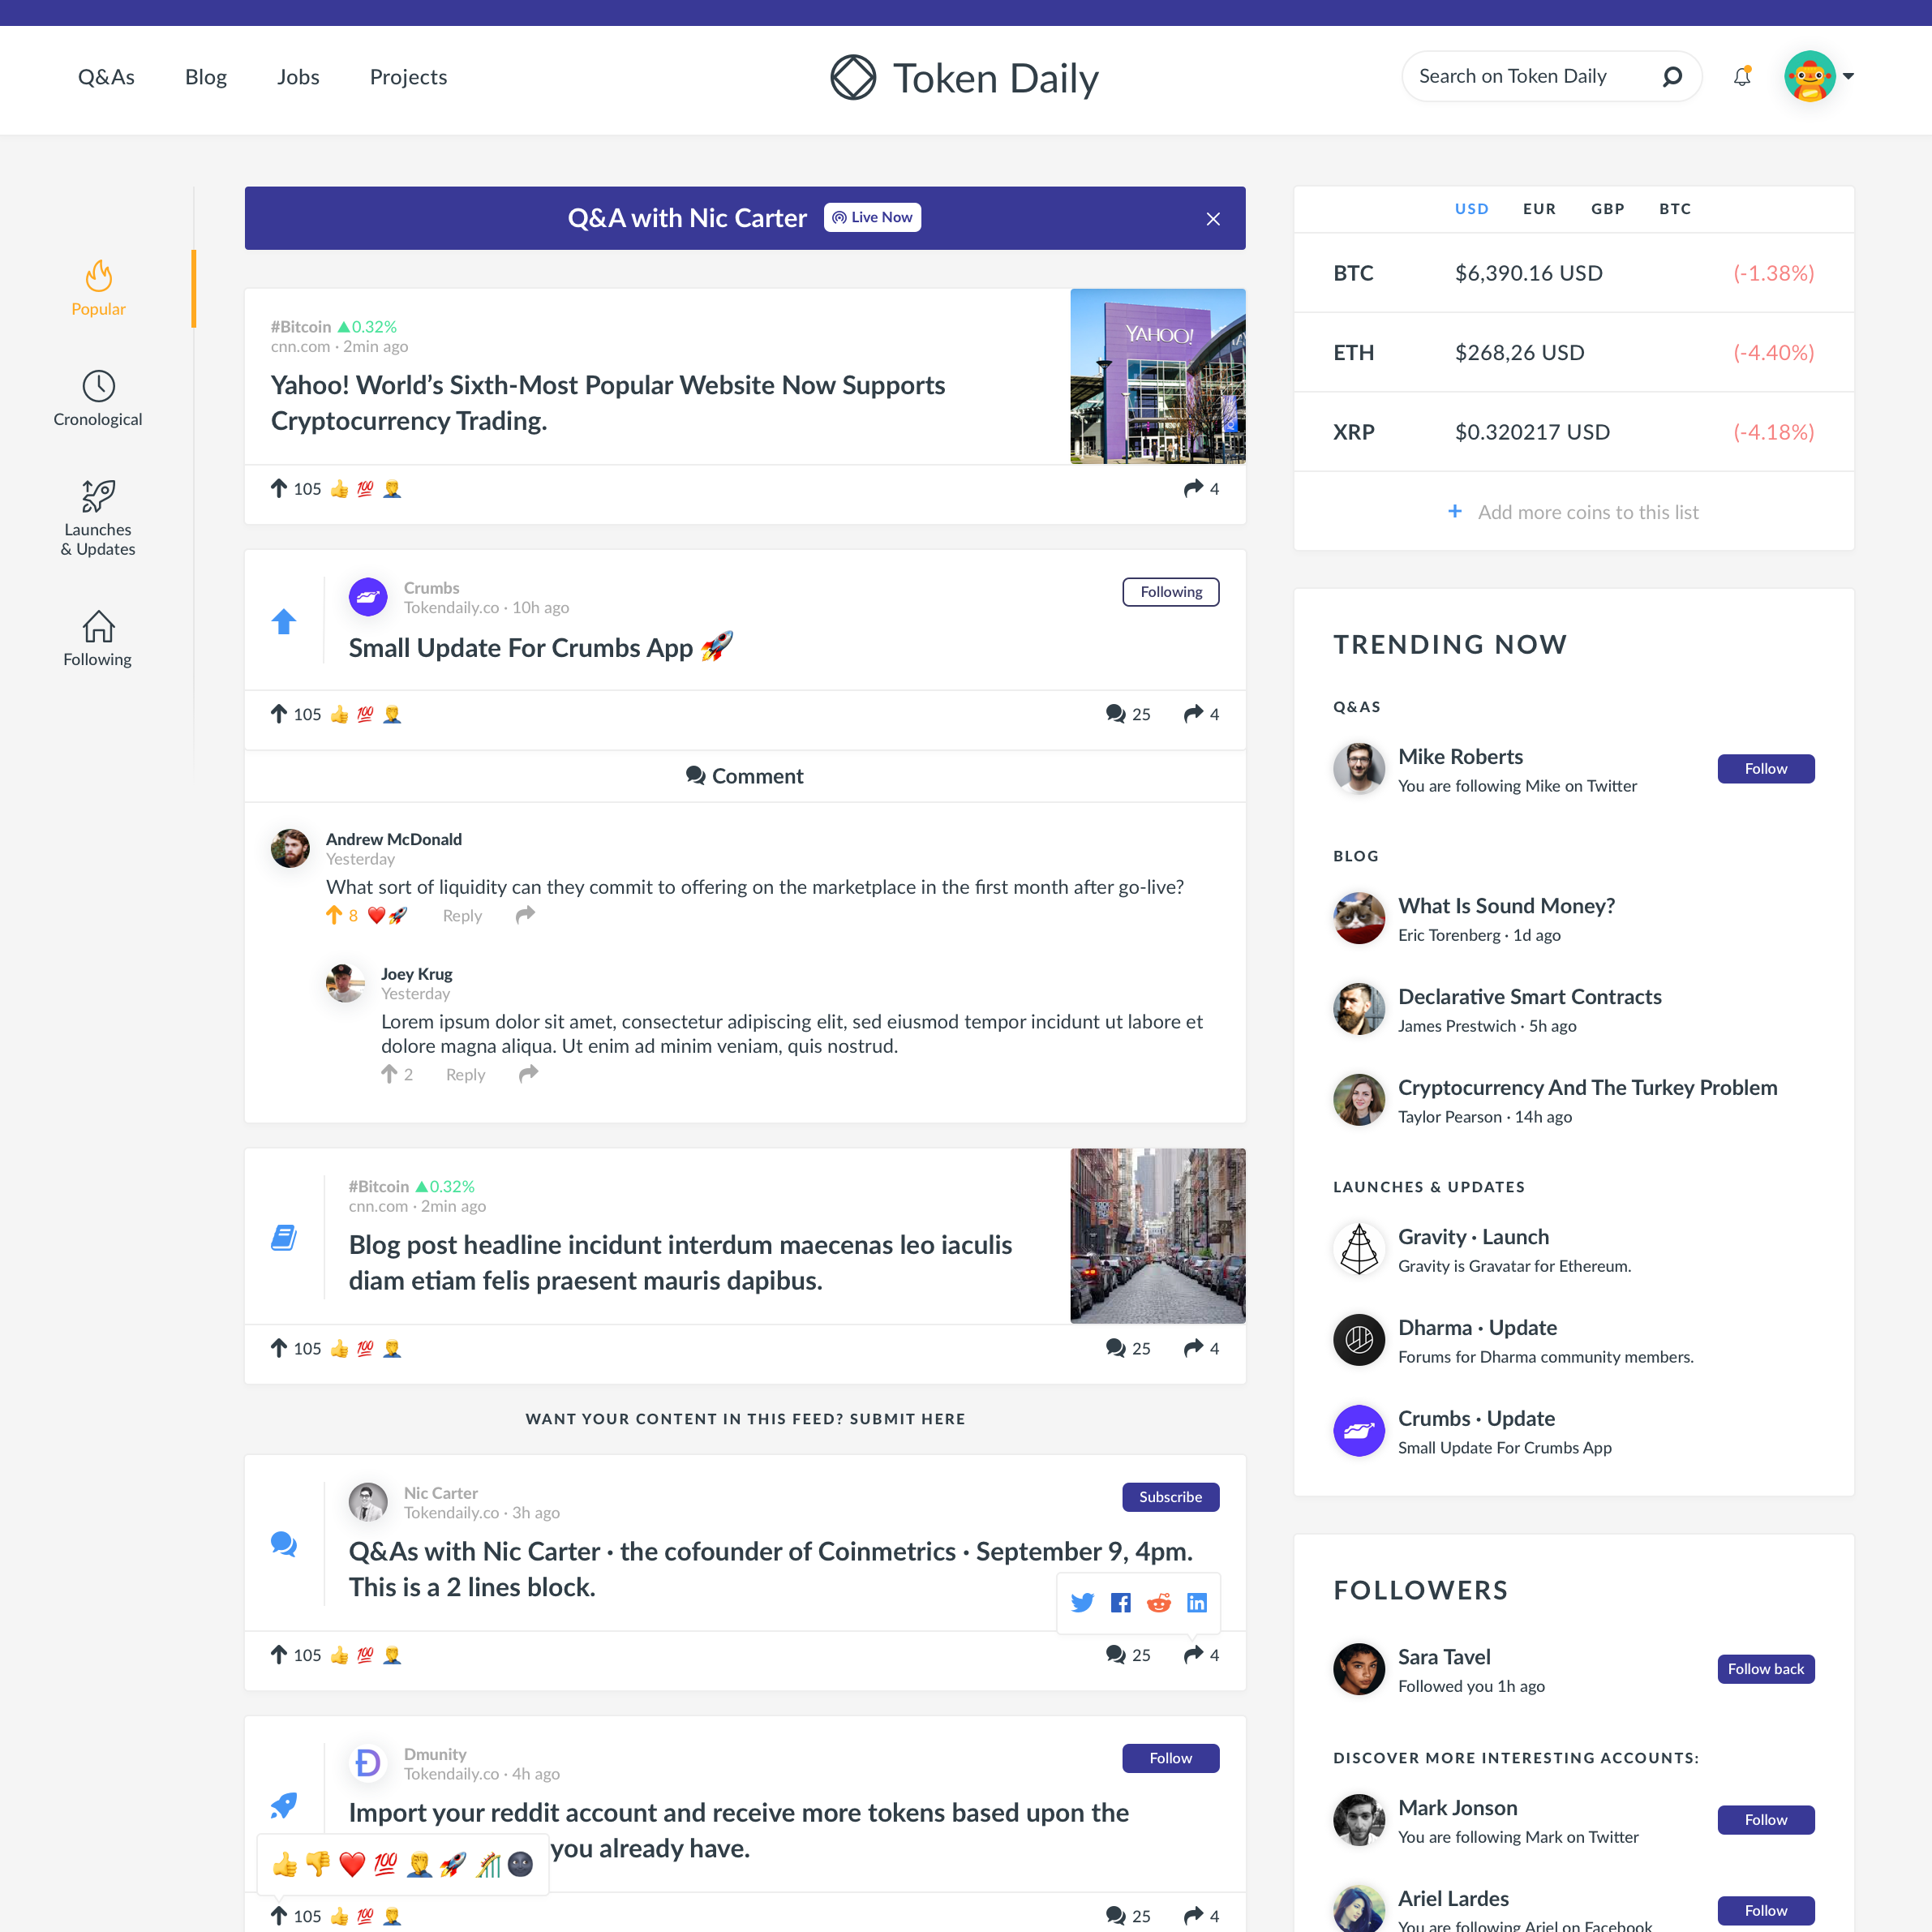Screen dimensions: 1932x1932
Task: Subscribe to Nic Carter Q&A
Action: (1171, 1497)
